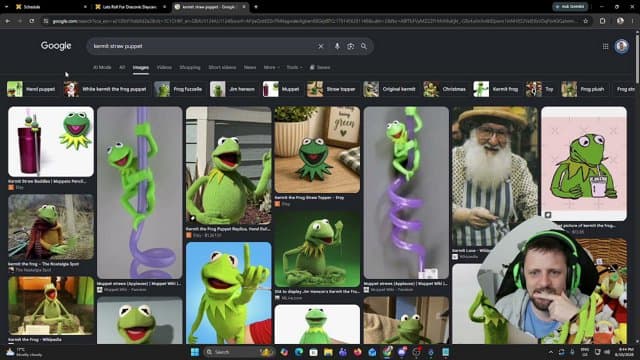
Task: Switch to the All results tab
Action: pos(122,67)
